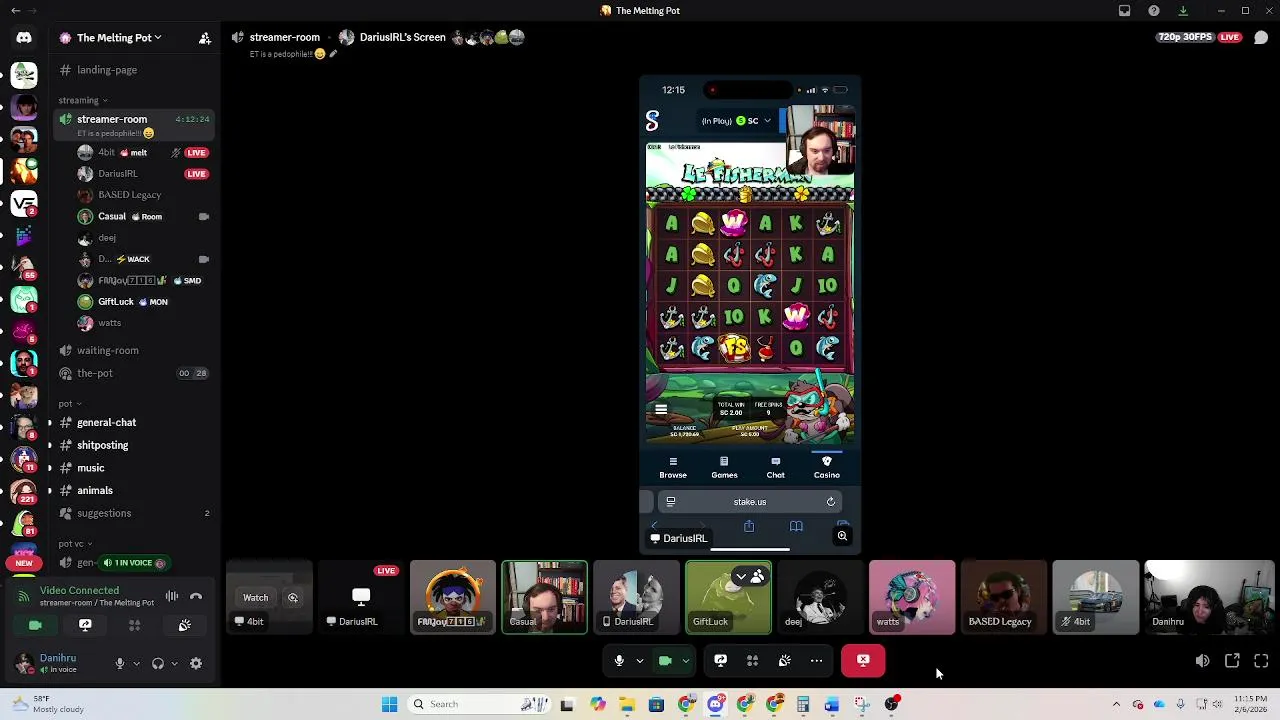
Task: Edit channel status with pencil icon
Action: [333, 54]
